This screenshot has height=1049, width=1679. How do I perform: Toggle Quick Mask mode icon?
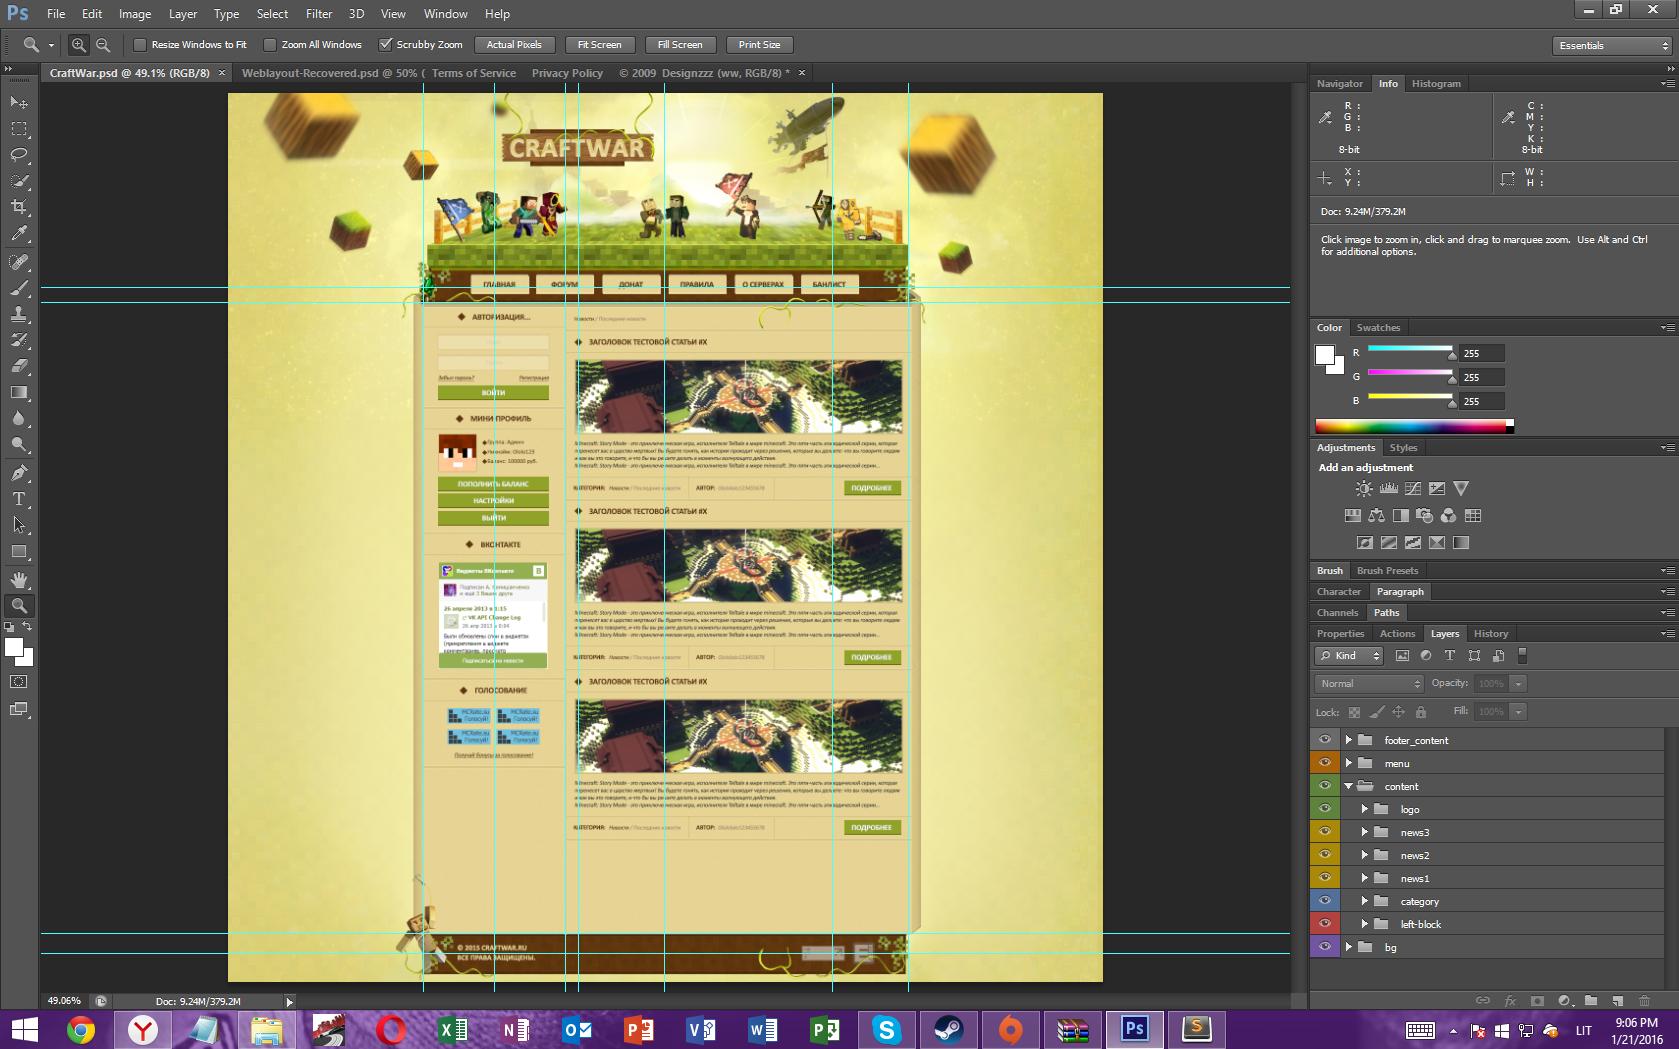click(x=19, y=682)
